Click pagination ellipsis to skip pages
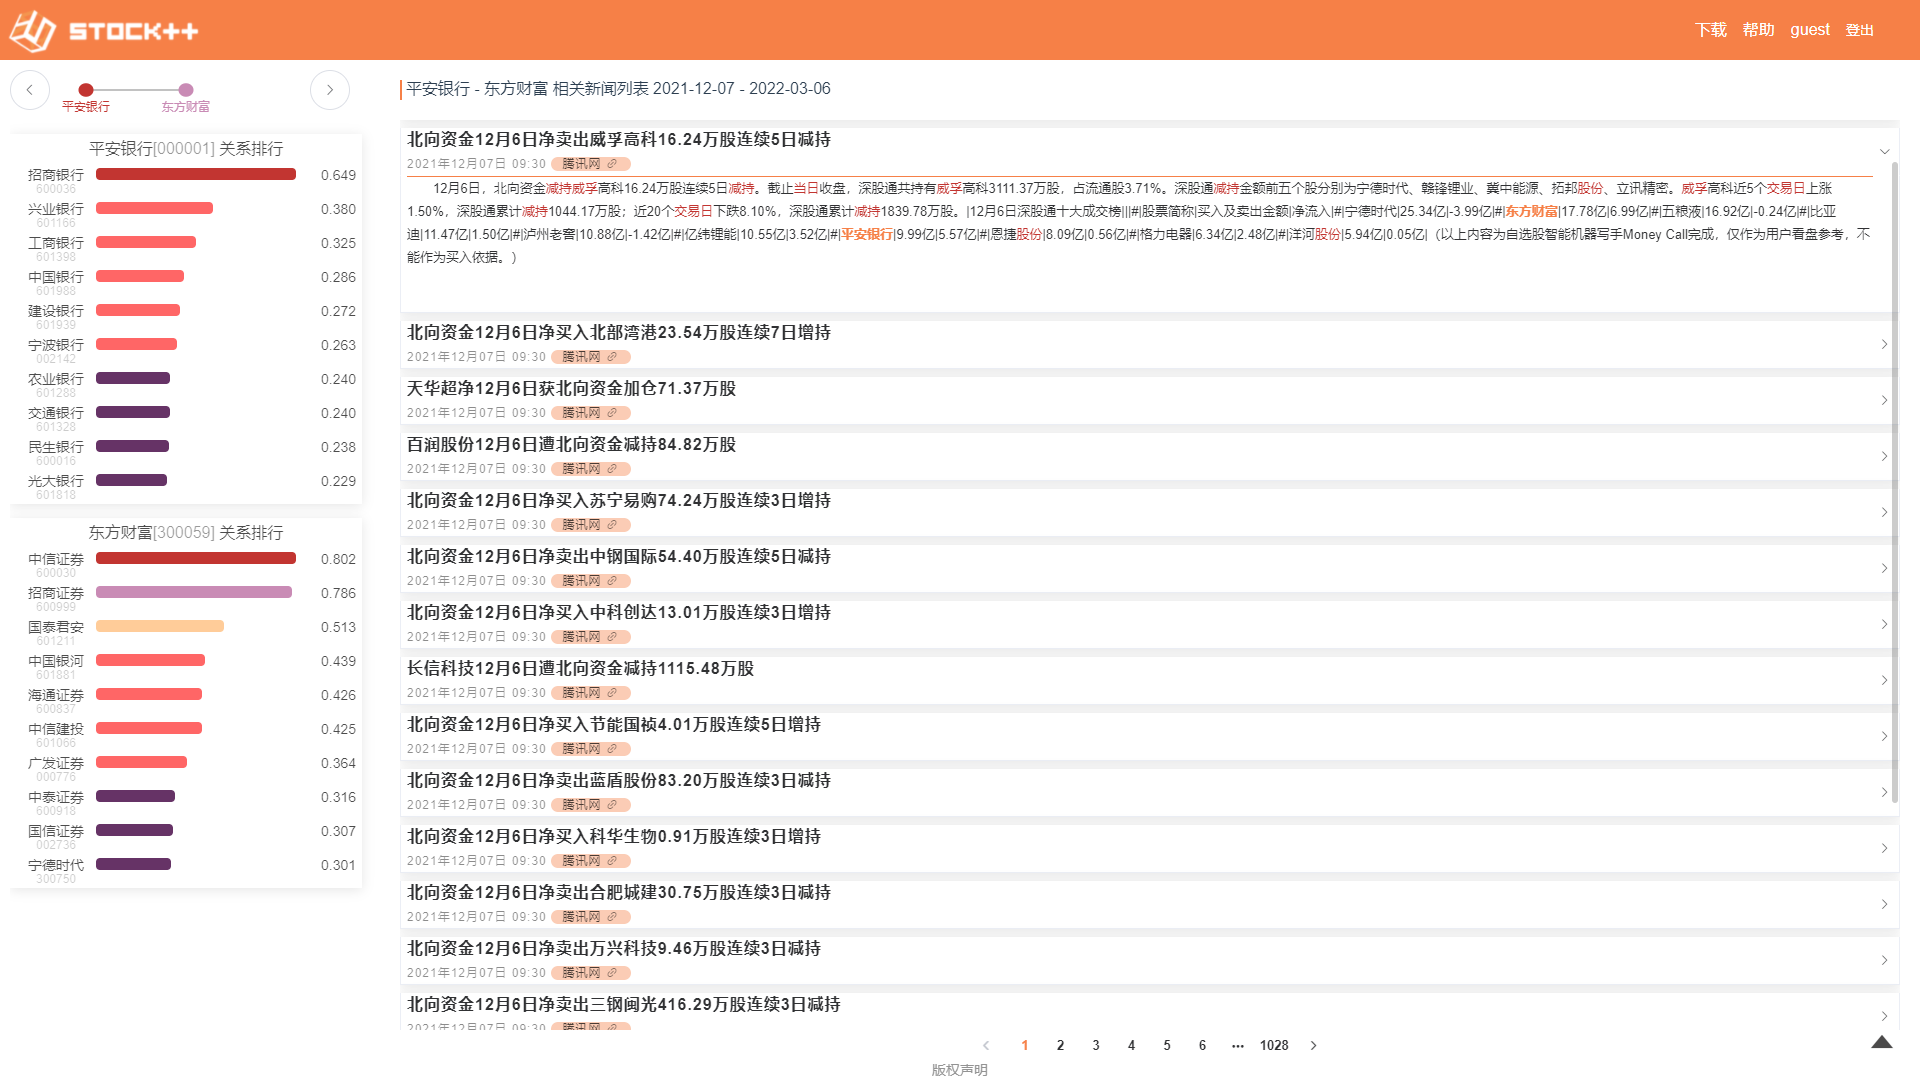This screenshot has width=1920, height=1080. click(1238, 1045)
